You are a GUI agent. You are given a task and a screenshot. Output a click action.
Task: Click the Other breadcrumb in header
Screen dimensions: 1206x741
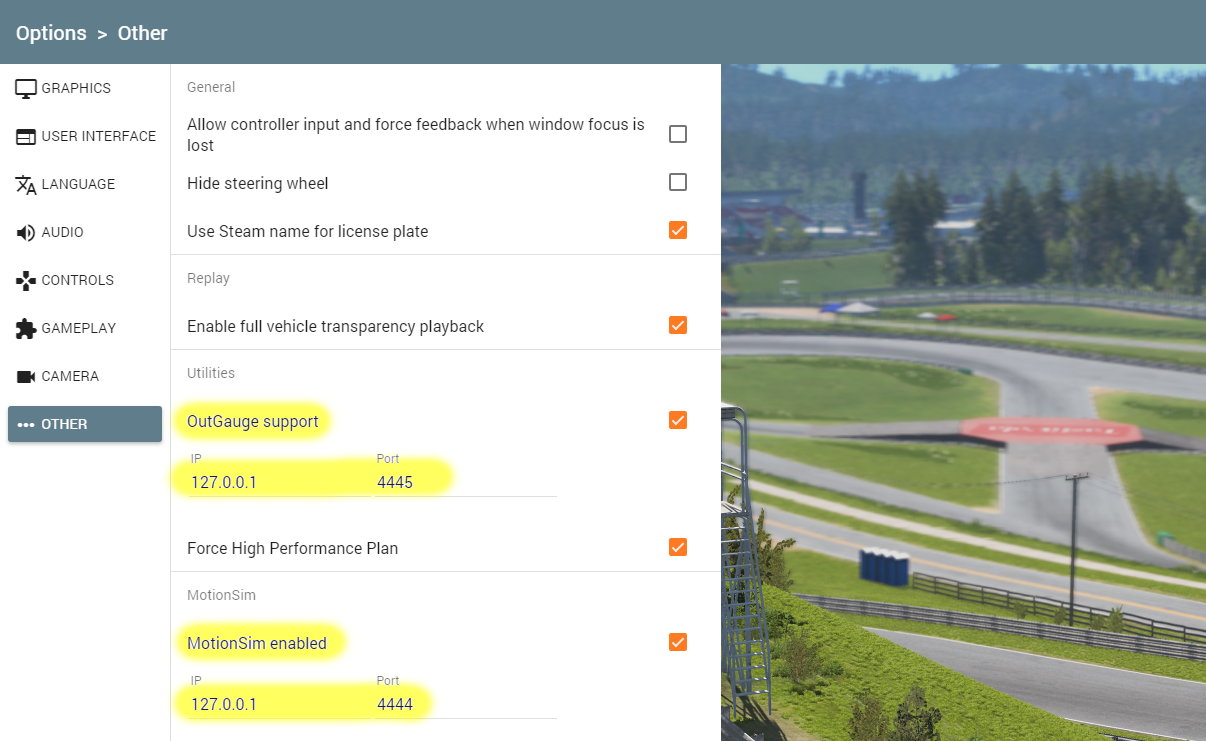tap(143, 33)
